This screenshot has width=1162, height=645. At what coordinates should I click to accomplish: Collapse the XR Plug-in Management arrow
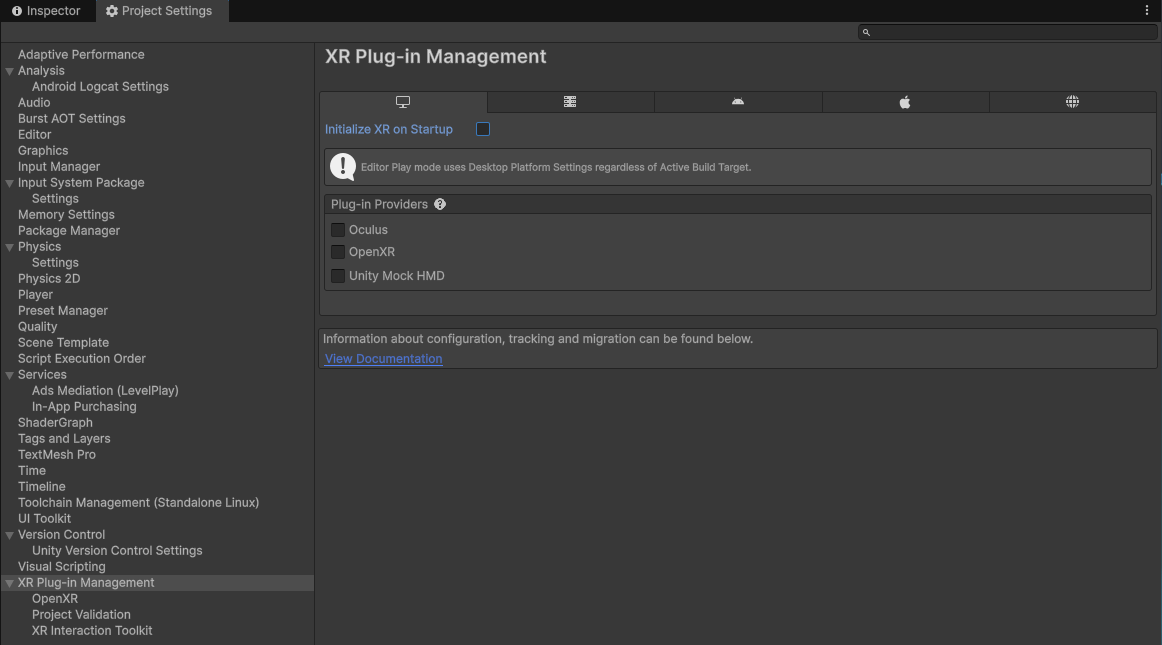pos(10,583)
